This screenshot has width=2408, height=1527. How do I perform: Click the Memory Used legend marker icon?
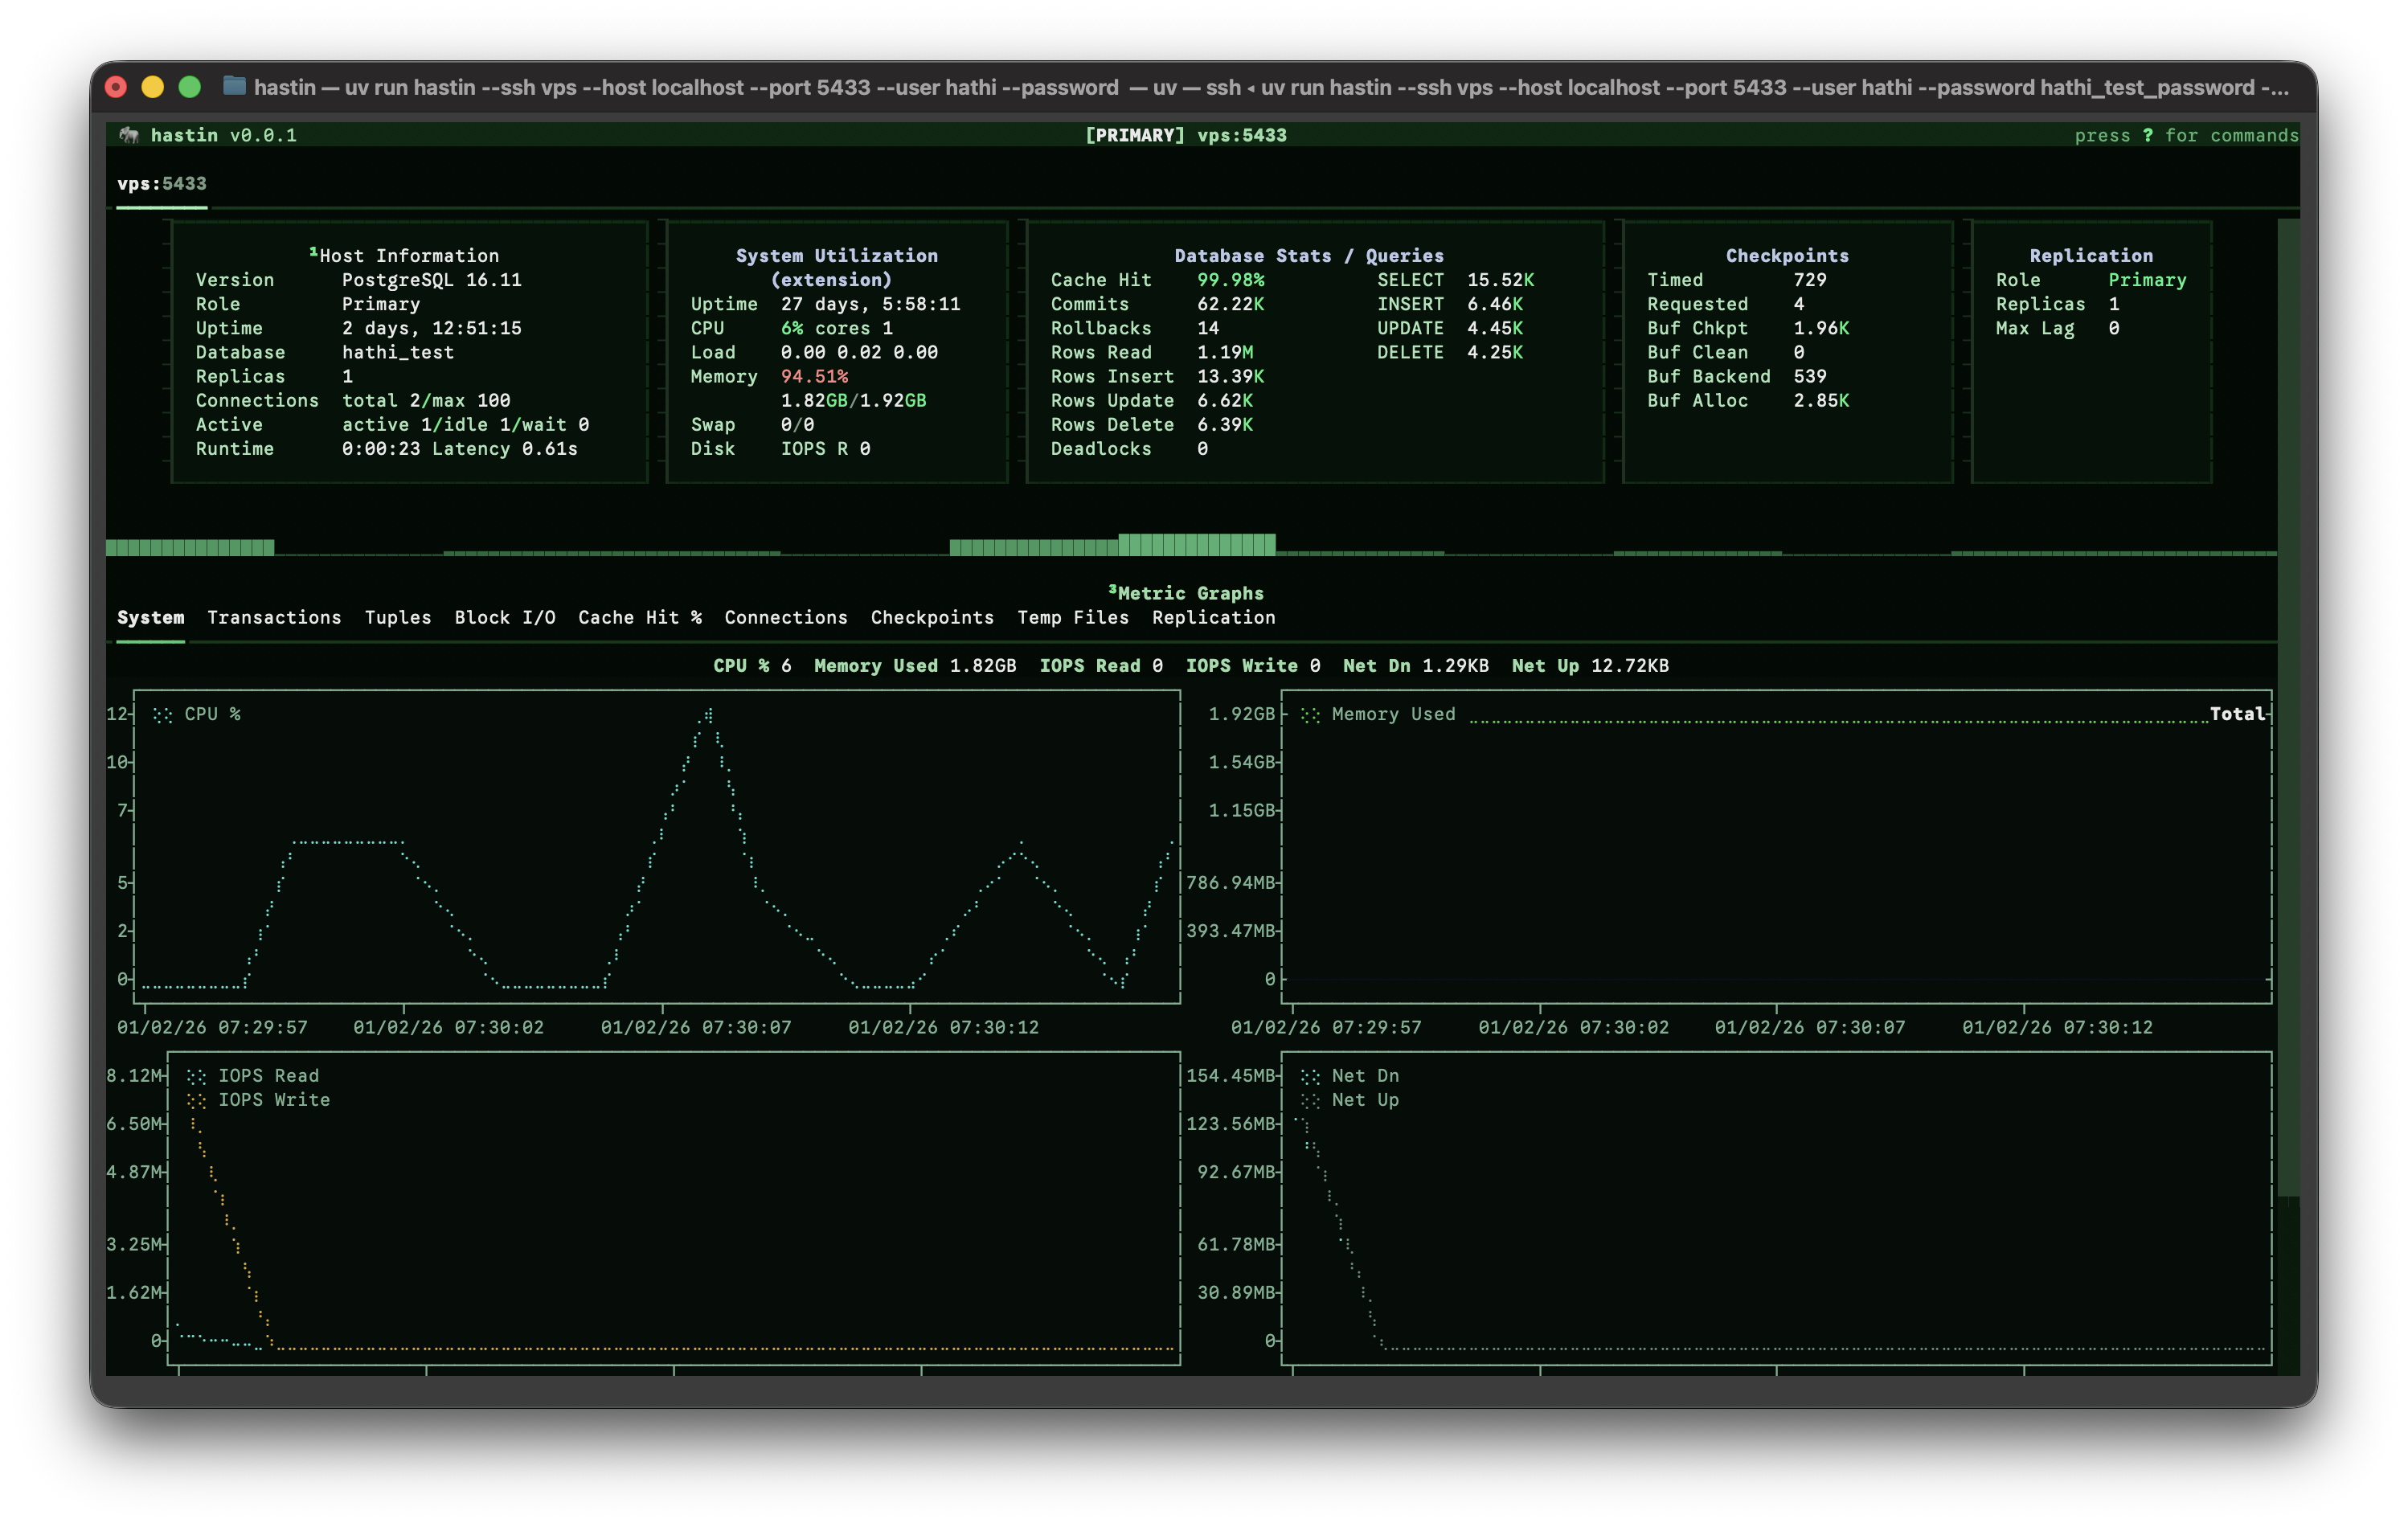click(1310, 714)
